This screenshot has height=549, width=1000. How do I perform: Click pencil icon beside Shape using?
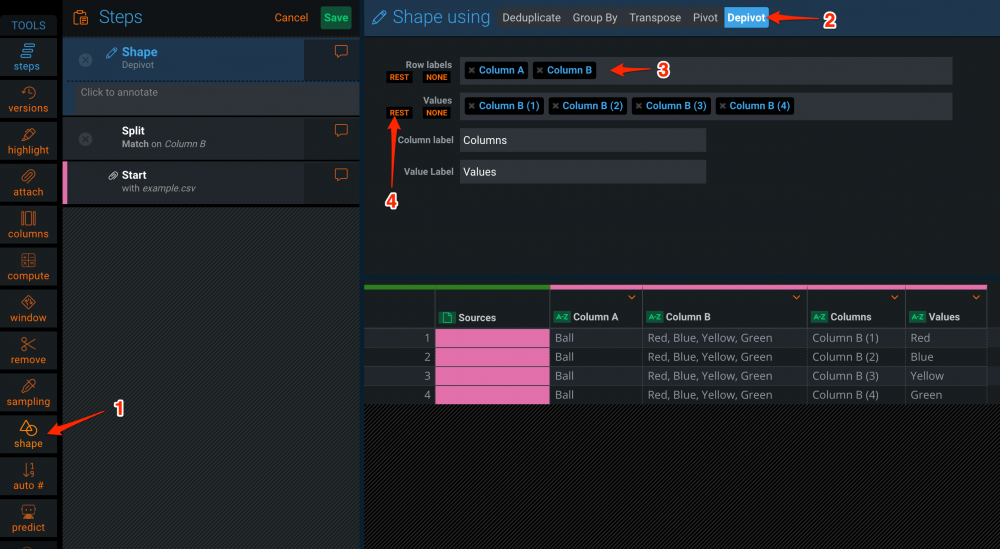pos(379,17)
